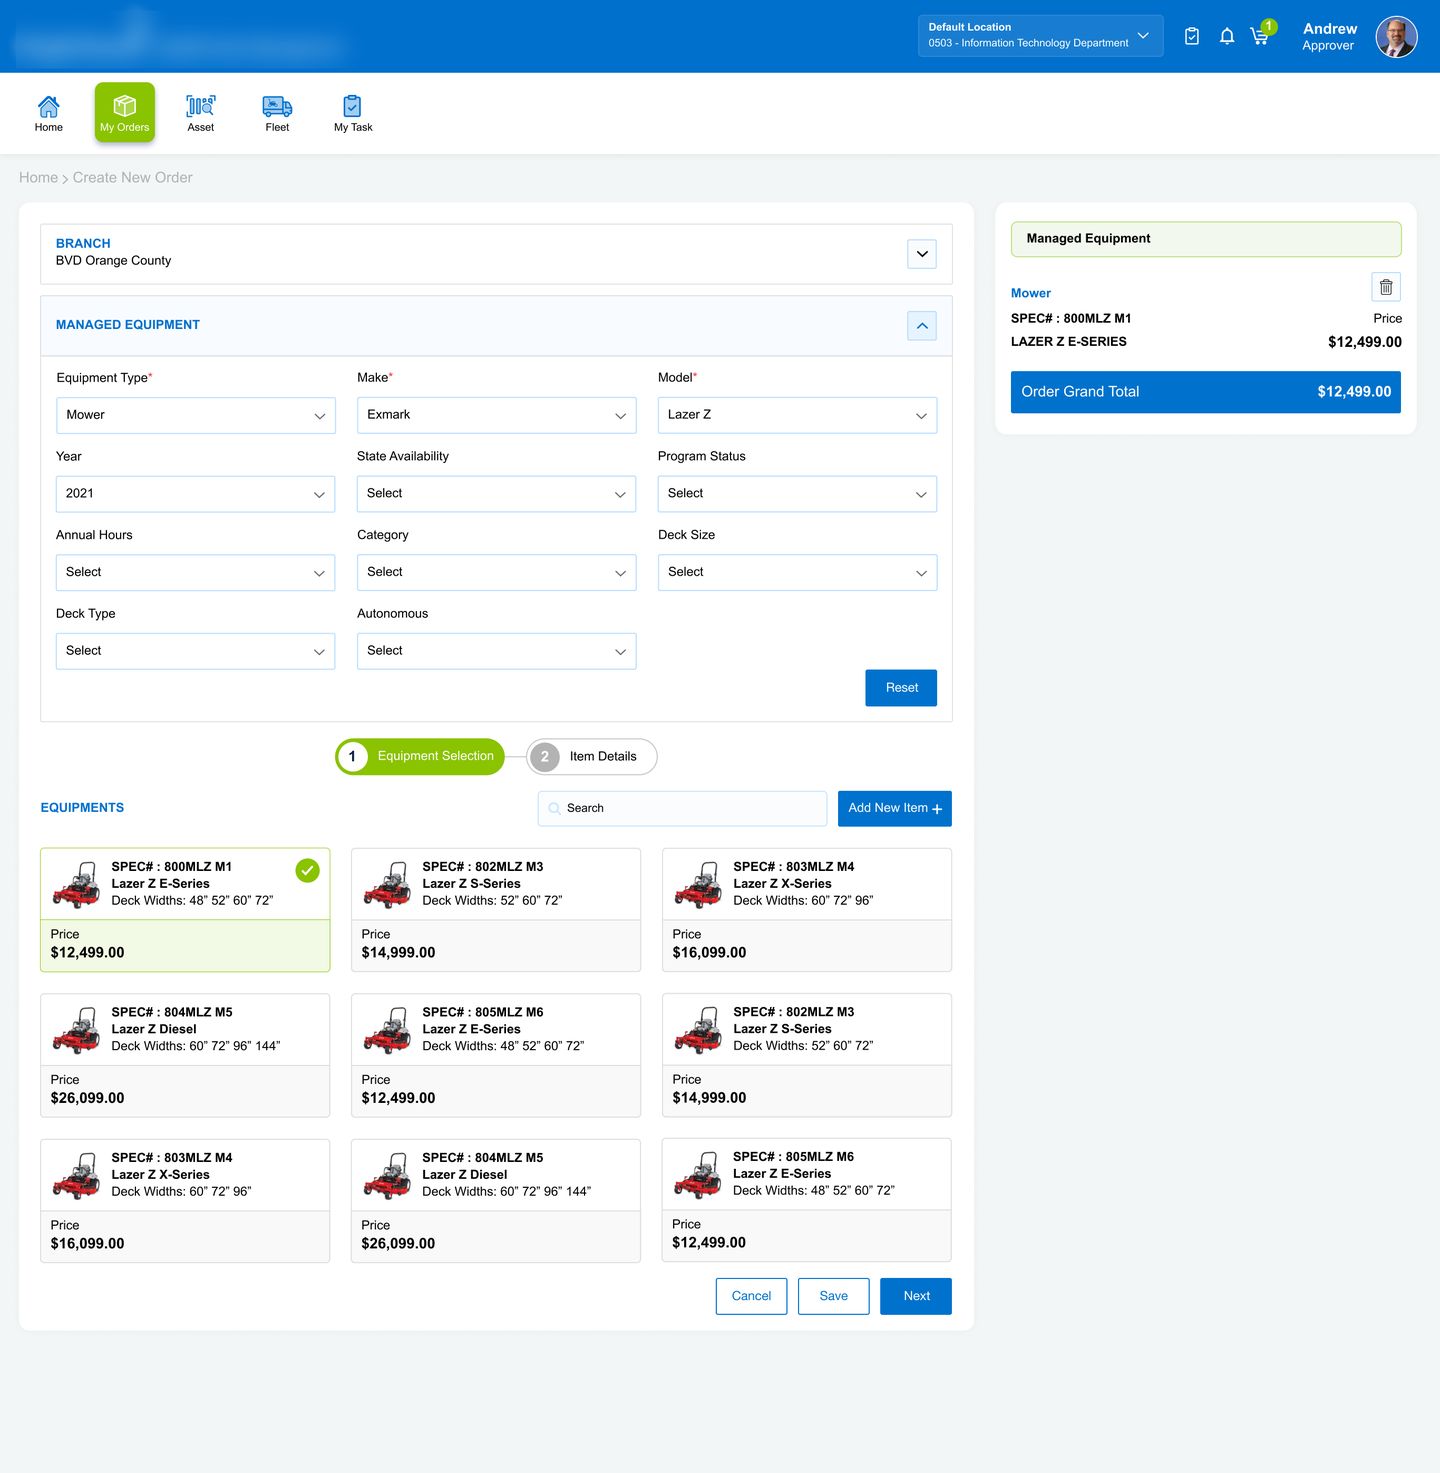Screen dimensions: 1440x1473
Task: Select the first 802MLZ M3 Lazer Z S-Series card
Action: [x=496, y=910]
